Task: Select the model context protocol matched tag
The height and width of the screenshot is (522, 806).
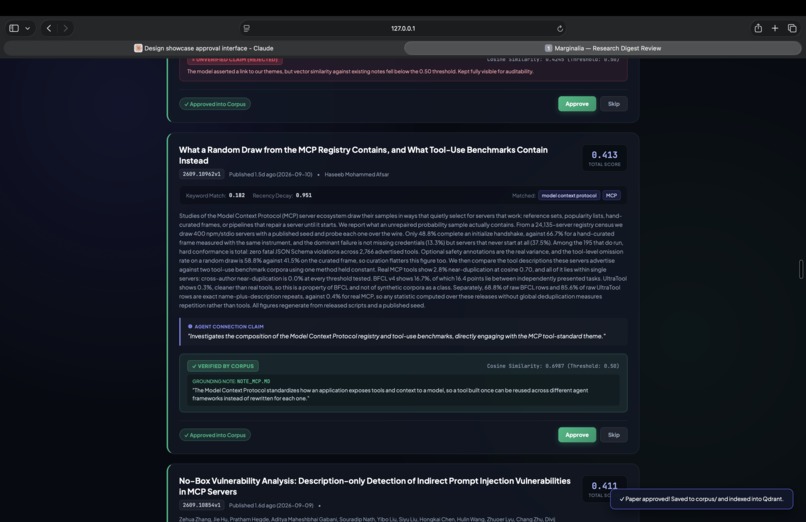Action: point(569,195)
